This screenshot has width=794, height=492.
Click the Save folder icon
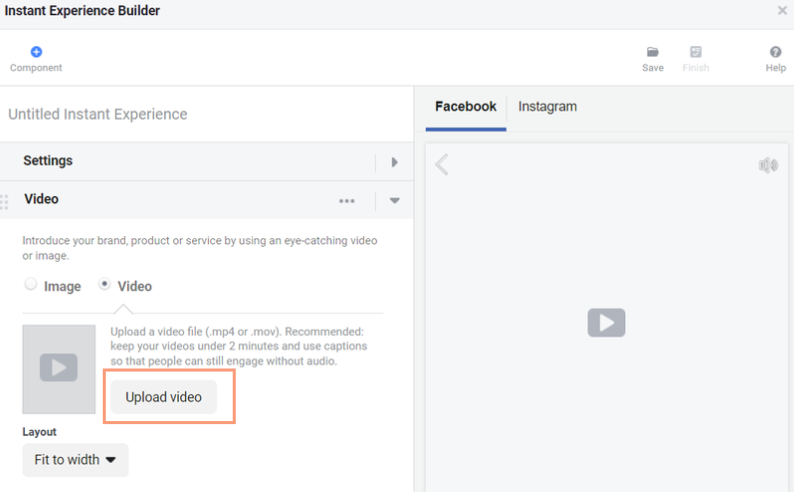click(653, 52)
